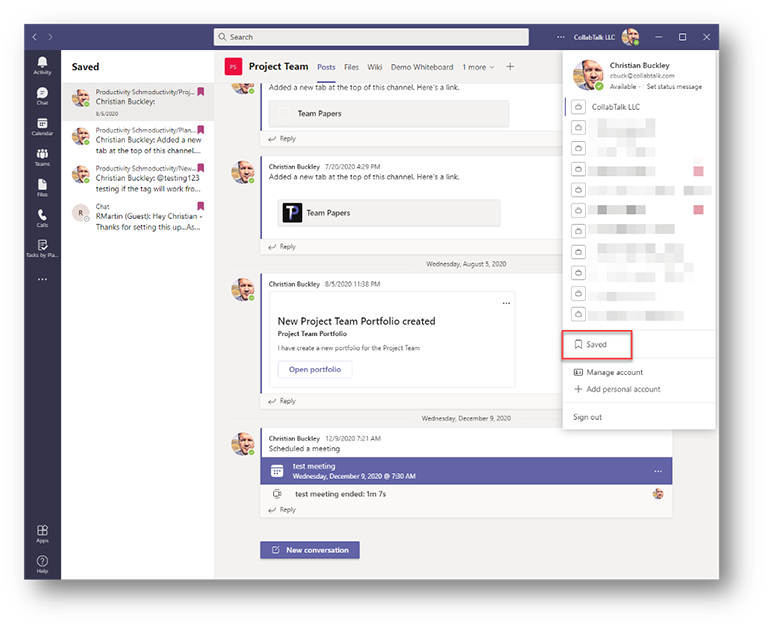The height and width of the screenshot is (628, 768).
Task: Click the meeting attendee avatar thumbnail
Action: point(658,494)
